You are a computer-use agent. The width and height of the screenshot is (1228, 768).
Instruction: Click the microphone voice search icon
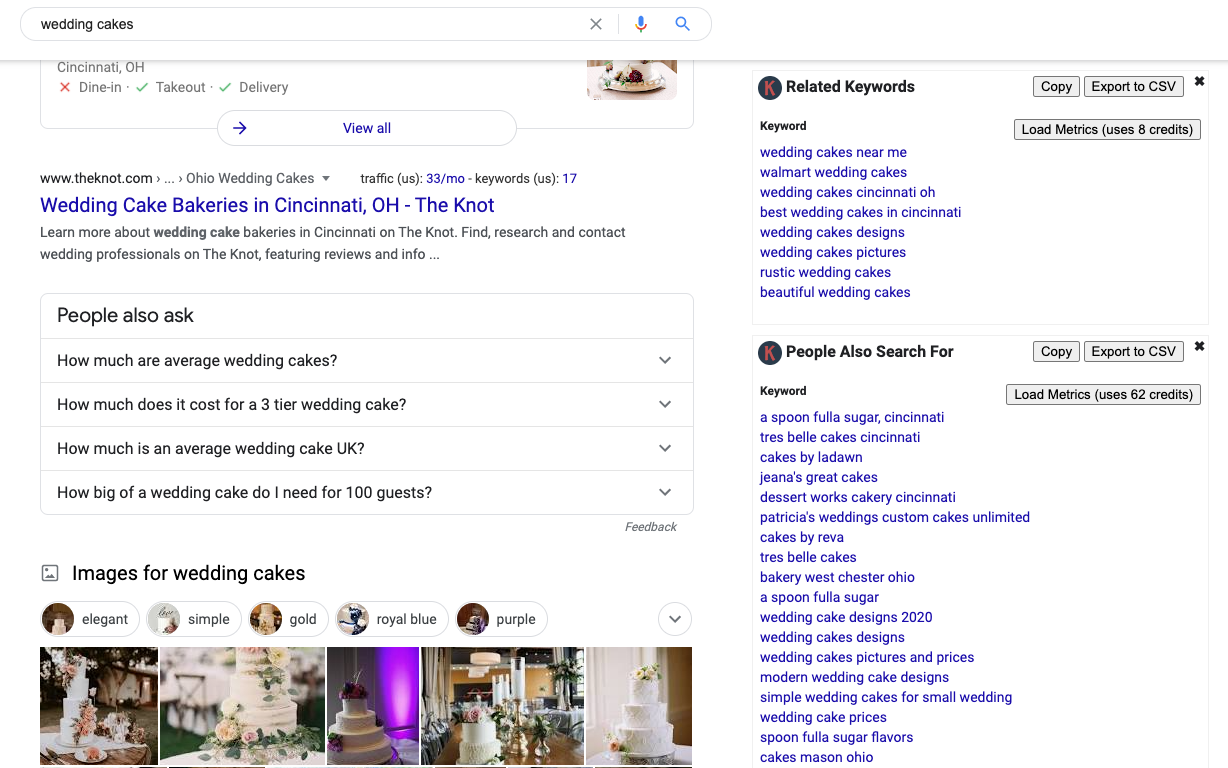pyautogui.click(x=641, y=24)
